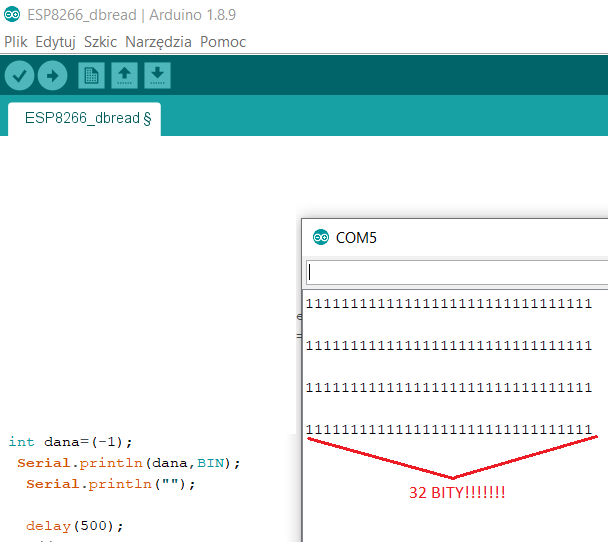
Task: Open the Edytuj menu
Action: pos(55,42)
